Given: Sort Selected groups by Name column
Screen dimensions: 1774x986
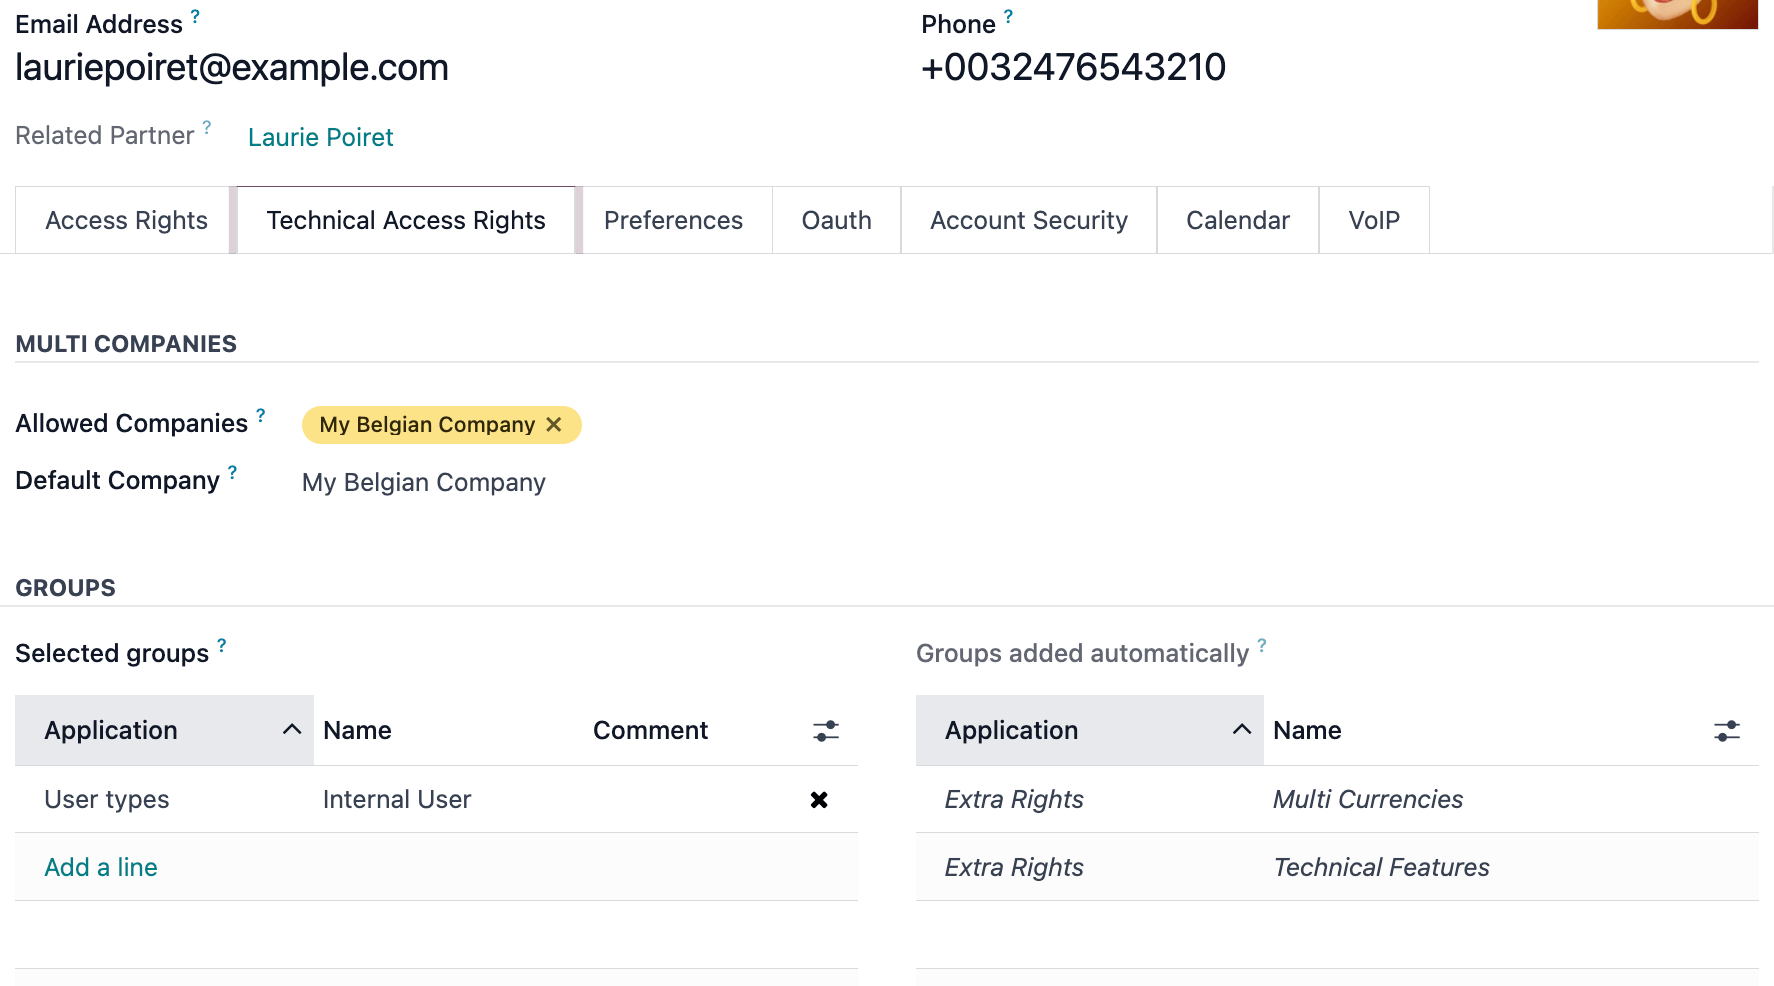Looking at the screenshot, I should (x=357, y=730).
